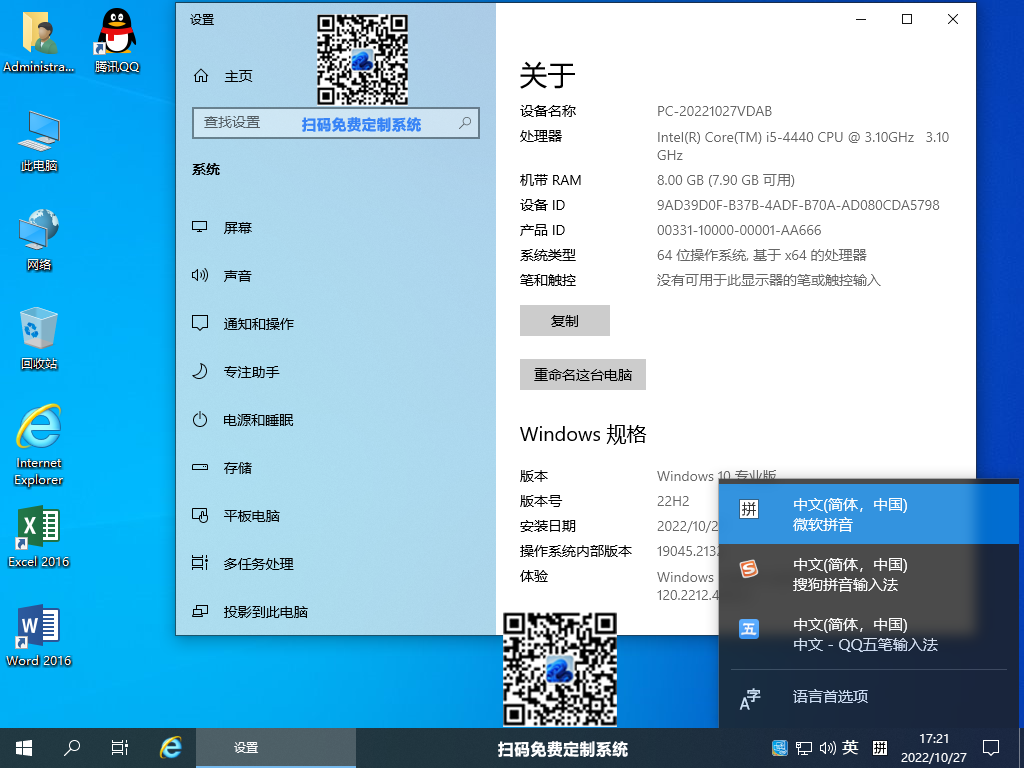
Task: Open 语言首选项 language preferences
Action: click(x=830, y=697)
